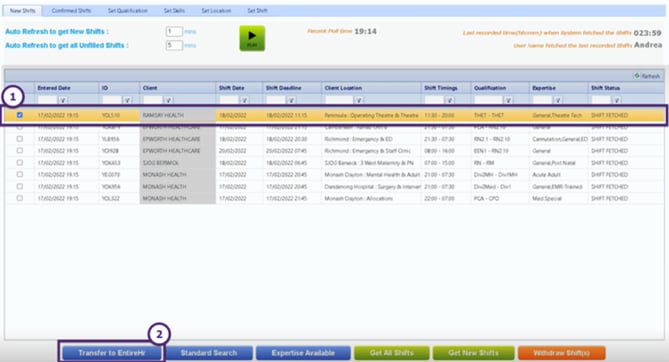Click the Withdraw Shift(s) button

(561, 353)
